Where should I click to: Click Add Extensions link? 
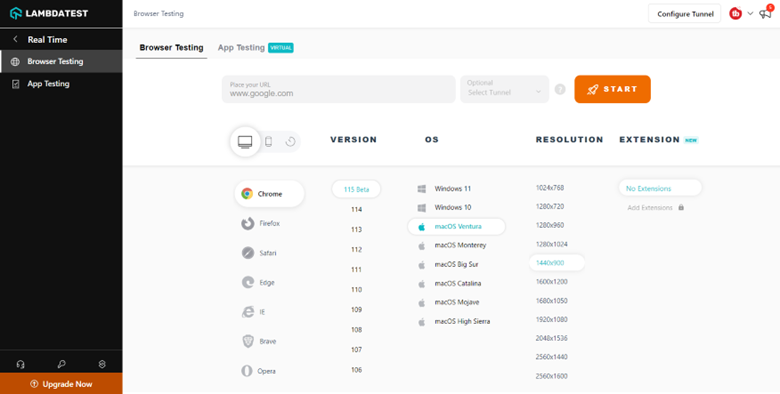tap(650, 207)
